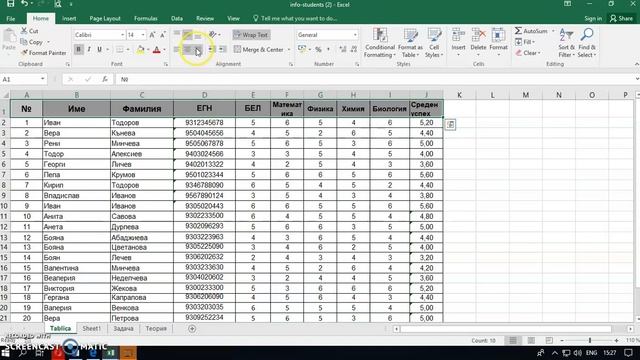Toggle Italic formatting
The height and width of the screenshot is (360, 640).
[89, 49]
